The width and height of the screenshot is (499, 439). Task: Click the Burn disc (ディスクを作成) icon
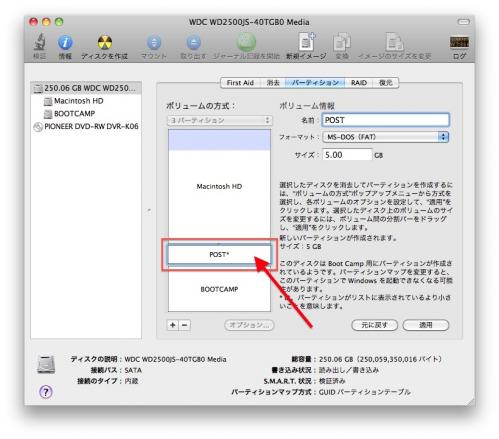point(105,42)
